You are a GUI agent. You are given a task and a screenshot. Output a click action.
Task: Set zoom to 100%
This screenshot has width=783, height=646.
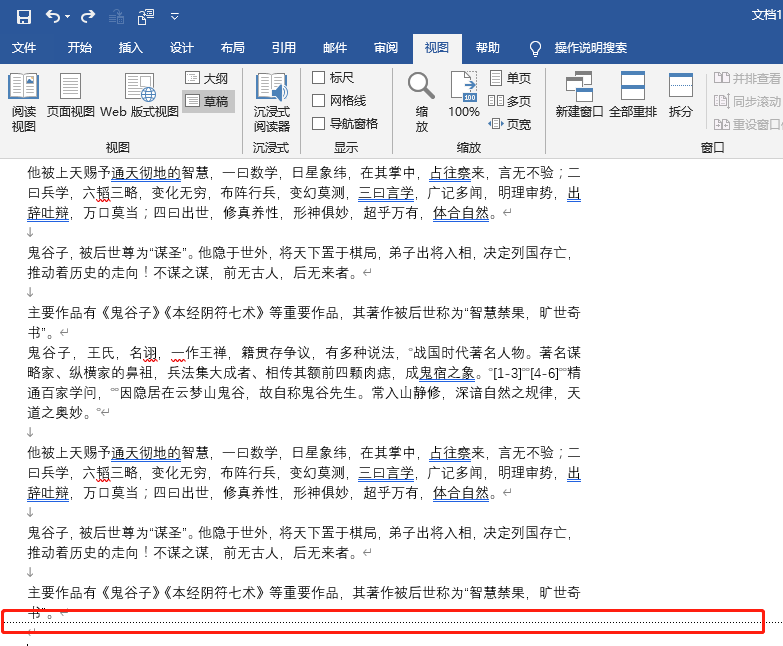463,98
